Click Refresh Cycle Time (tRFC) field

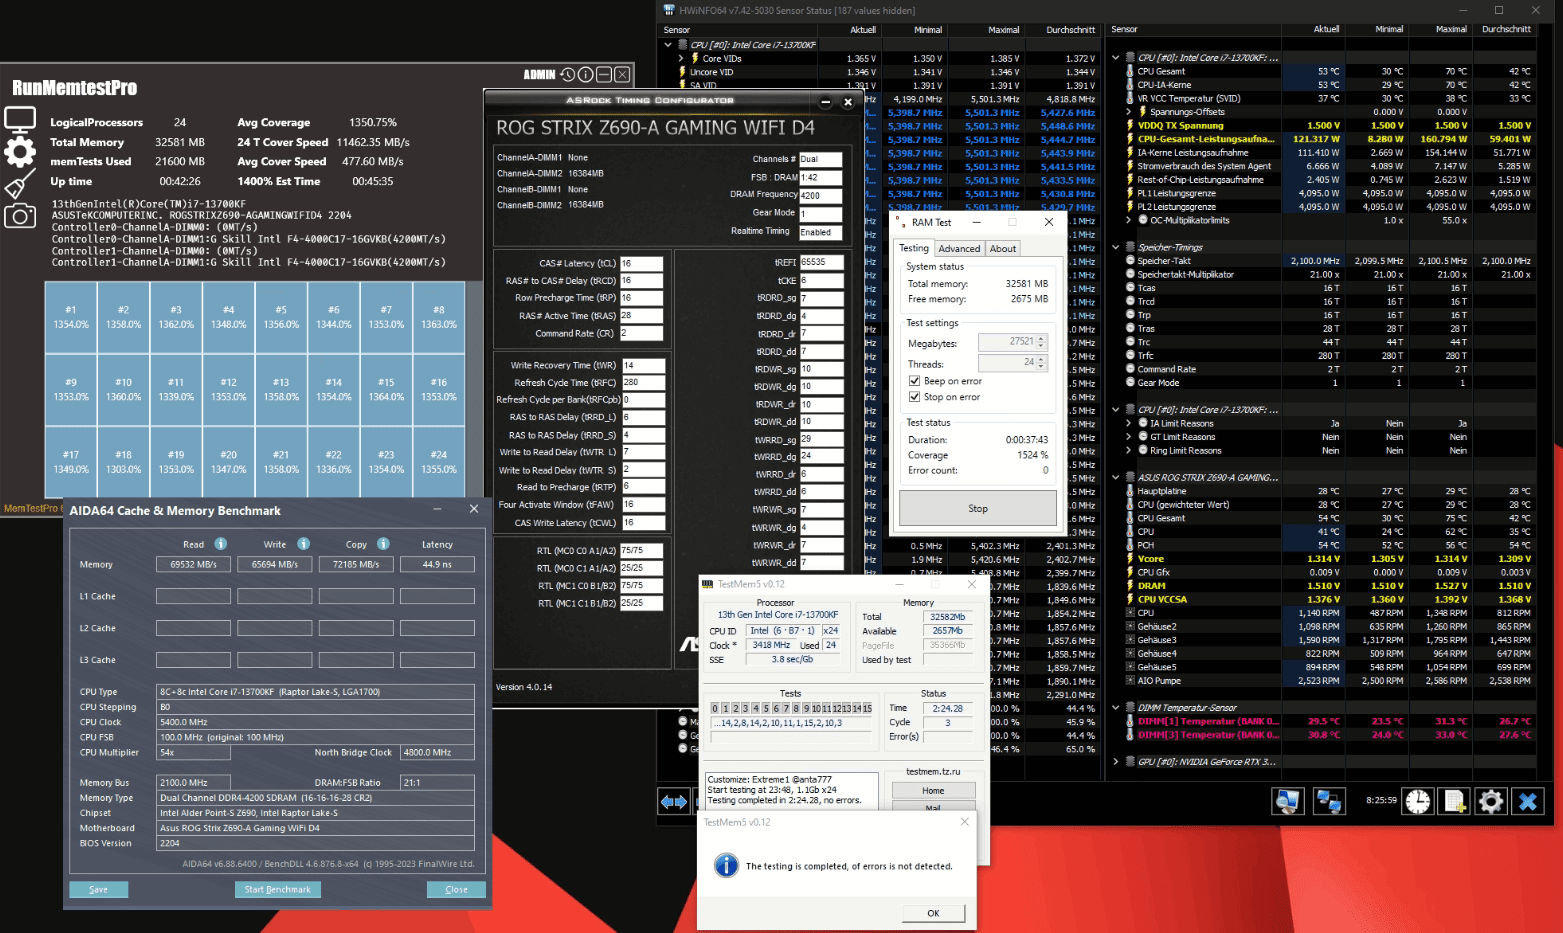pos(643,382)
